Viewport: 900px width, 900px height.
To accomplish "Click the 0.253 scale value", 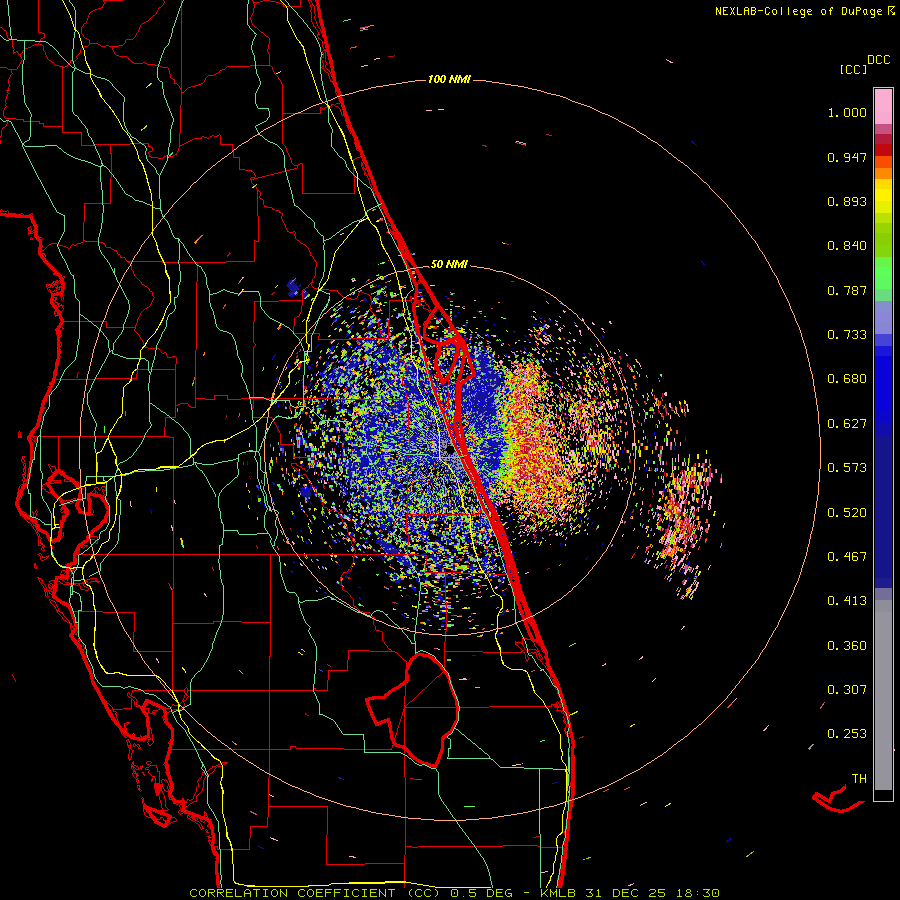I will 847,734.
